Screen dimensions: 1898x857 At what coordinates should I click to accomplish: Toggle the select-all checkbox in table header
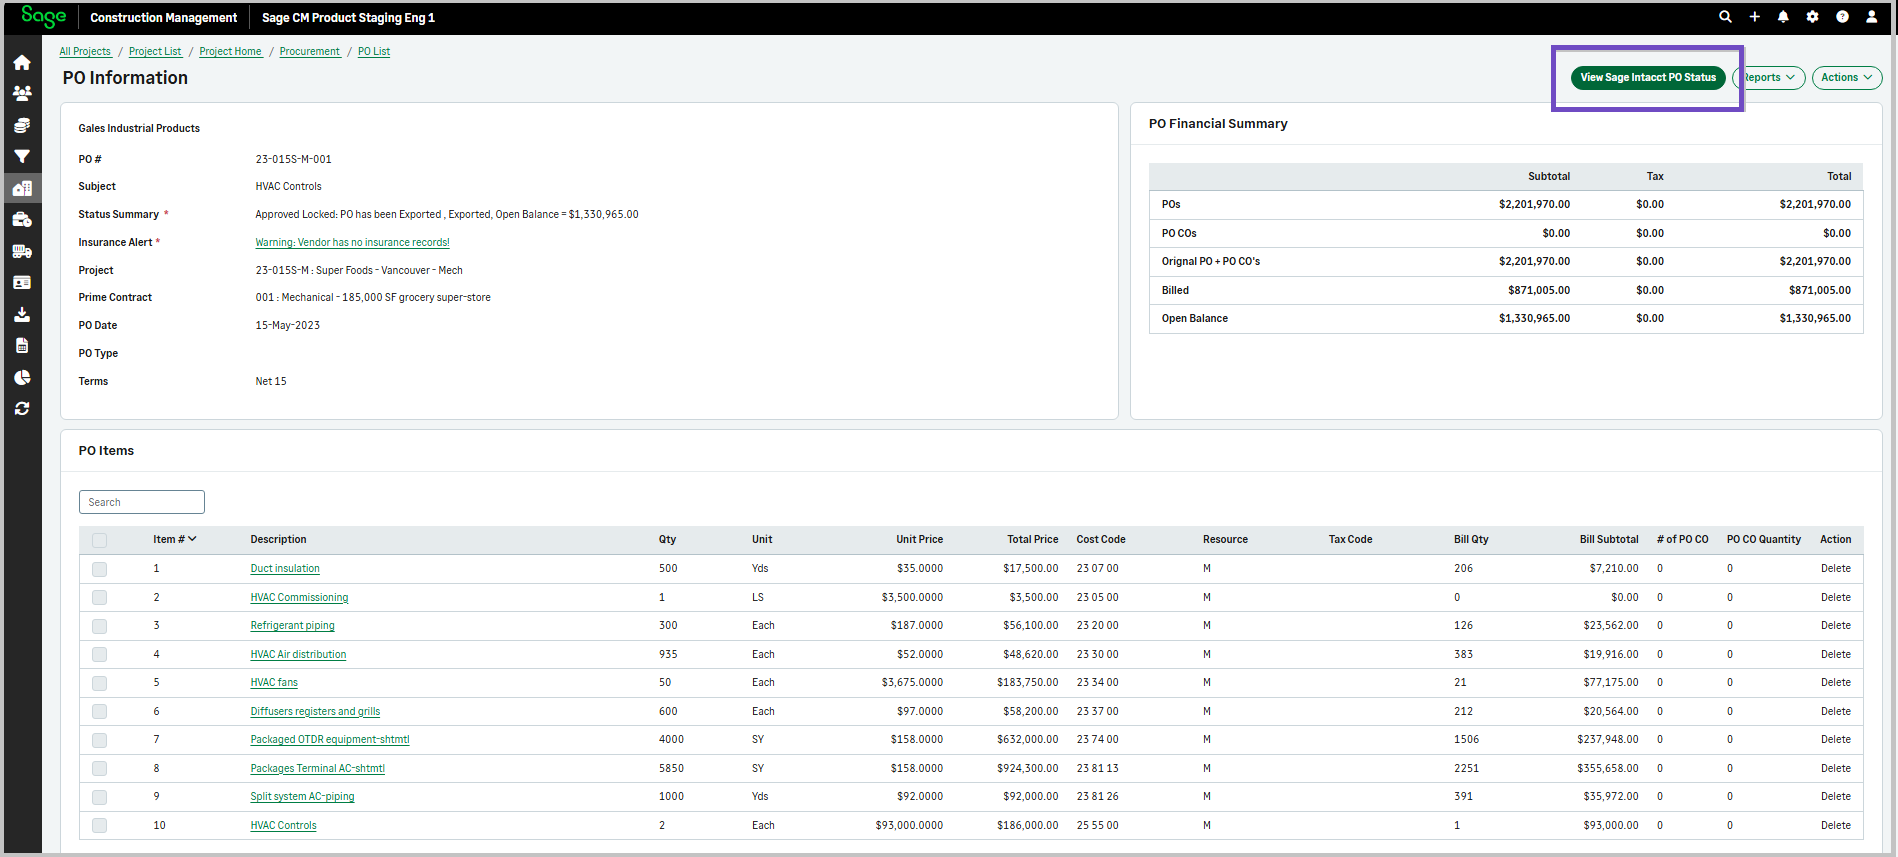tap(99, 540)
